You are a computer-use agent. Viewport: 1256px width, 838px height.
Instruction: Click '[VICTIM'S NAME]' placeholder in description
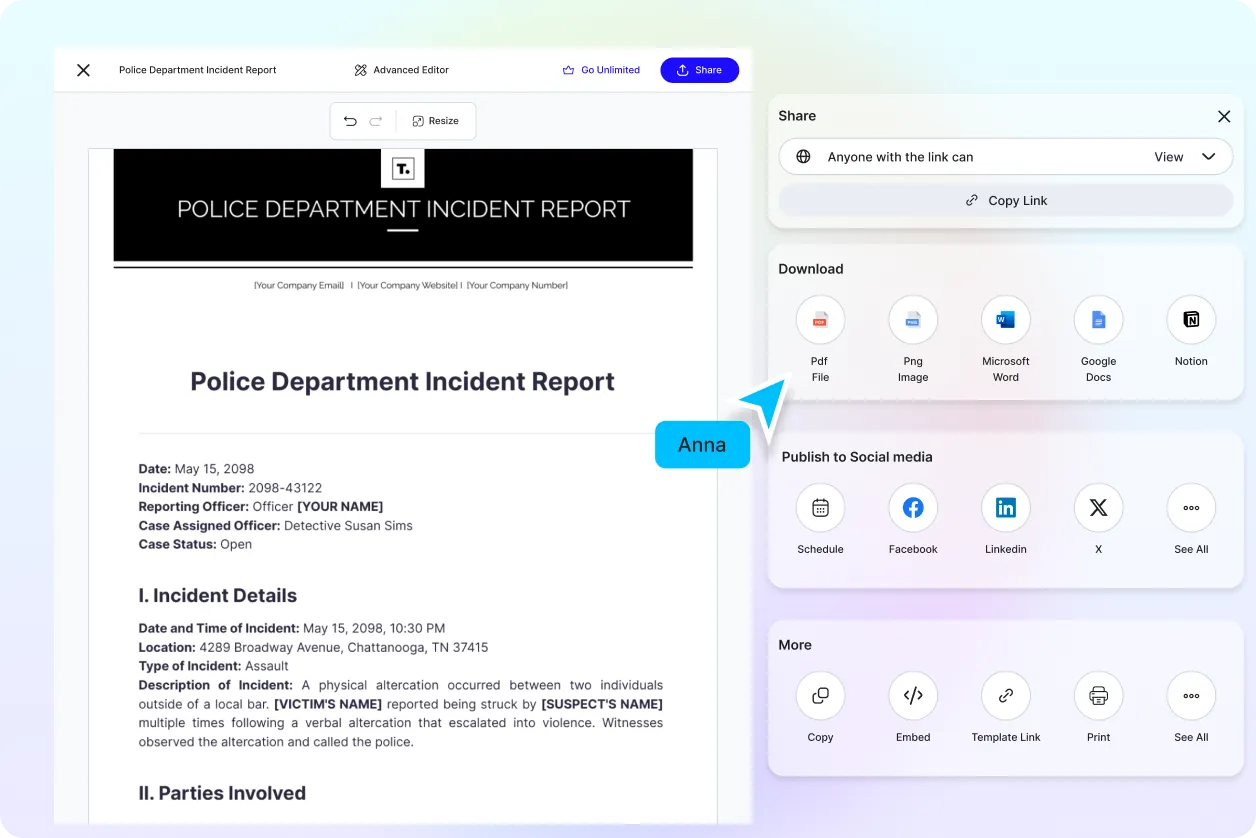point(328,704)
